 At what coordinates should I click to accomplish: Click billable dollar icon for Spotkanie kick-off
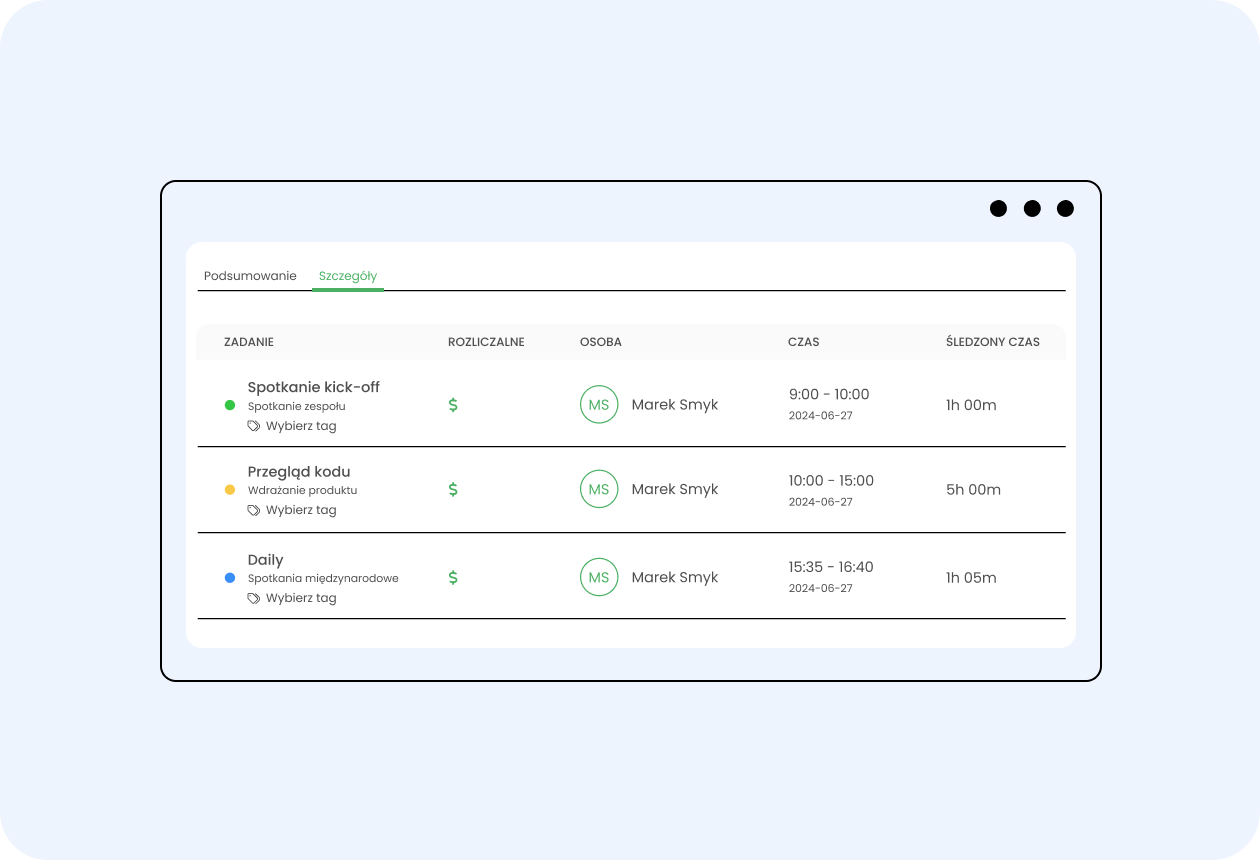[x=453, y=405]
